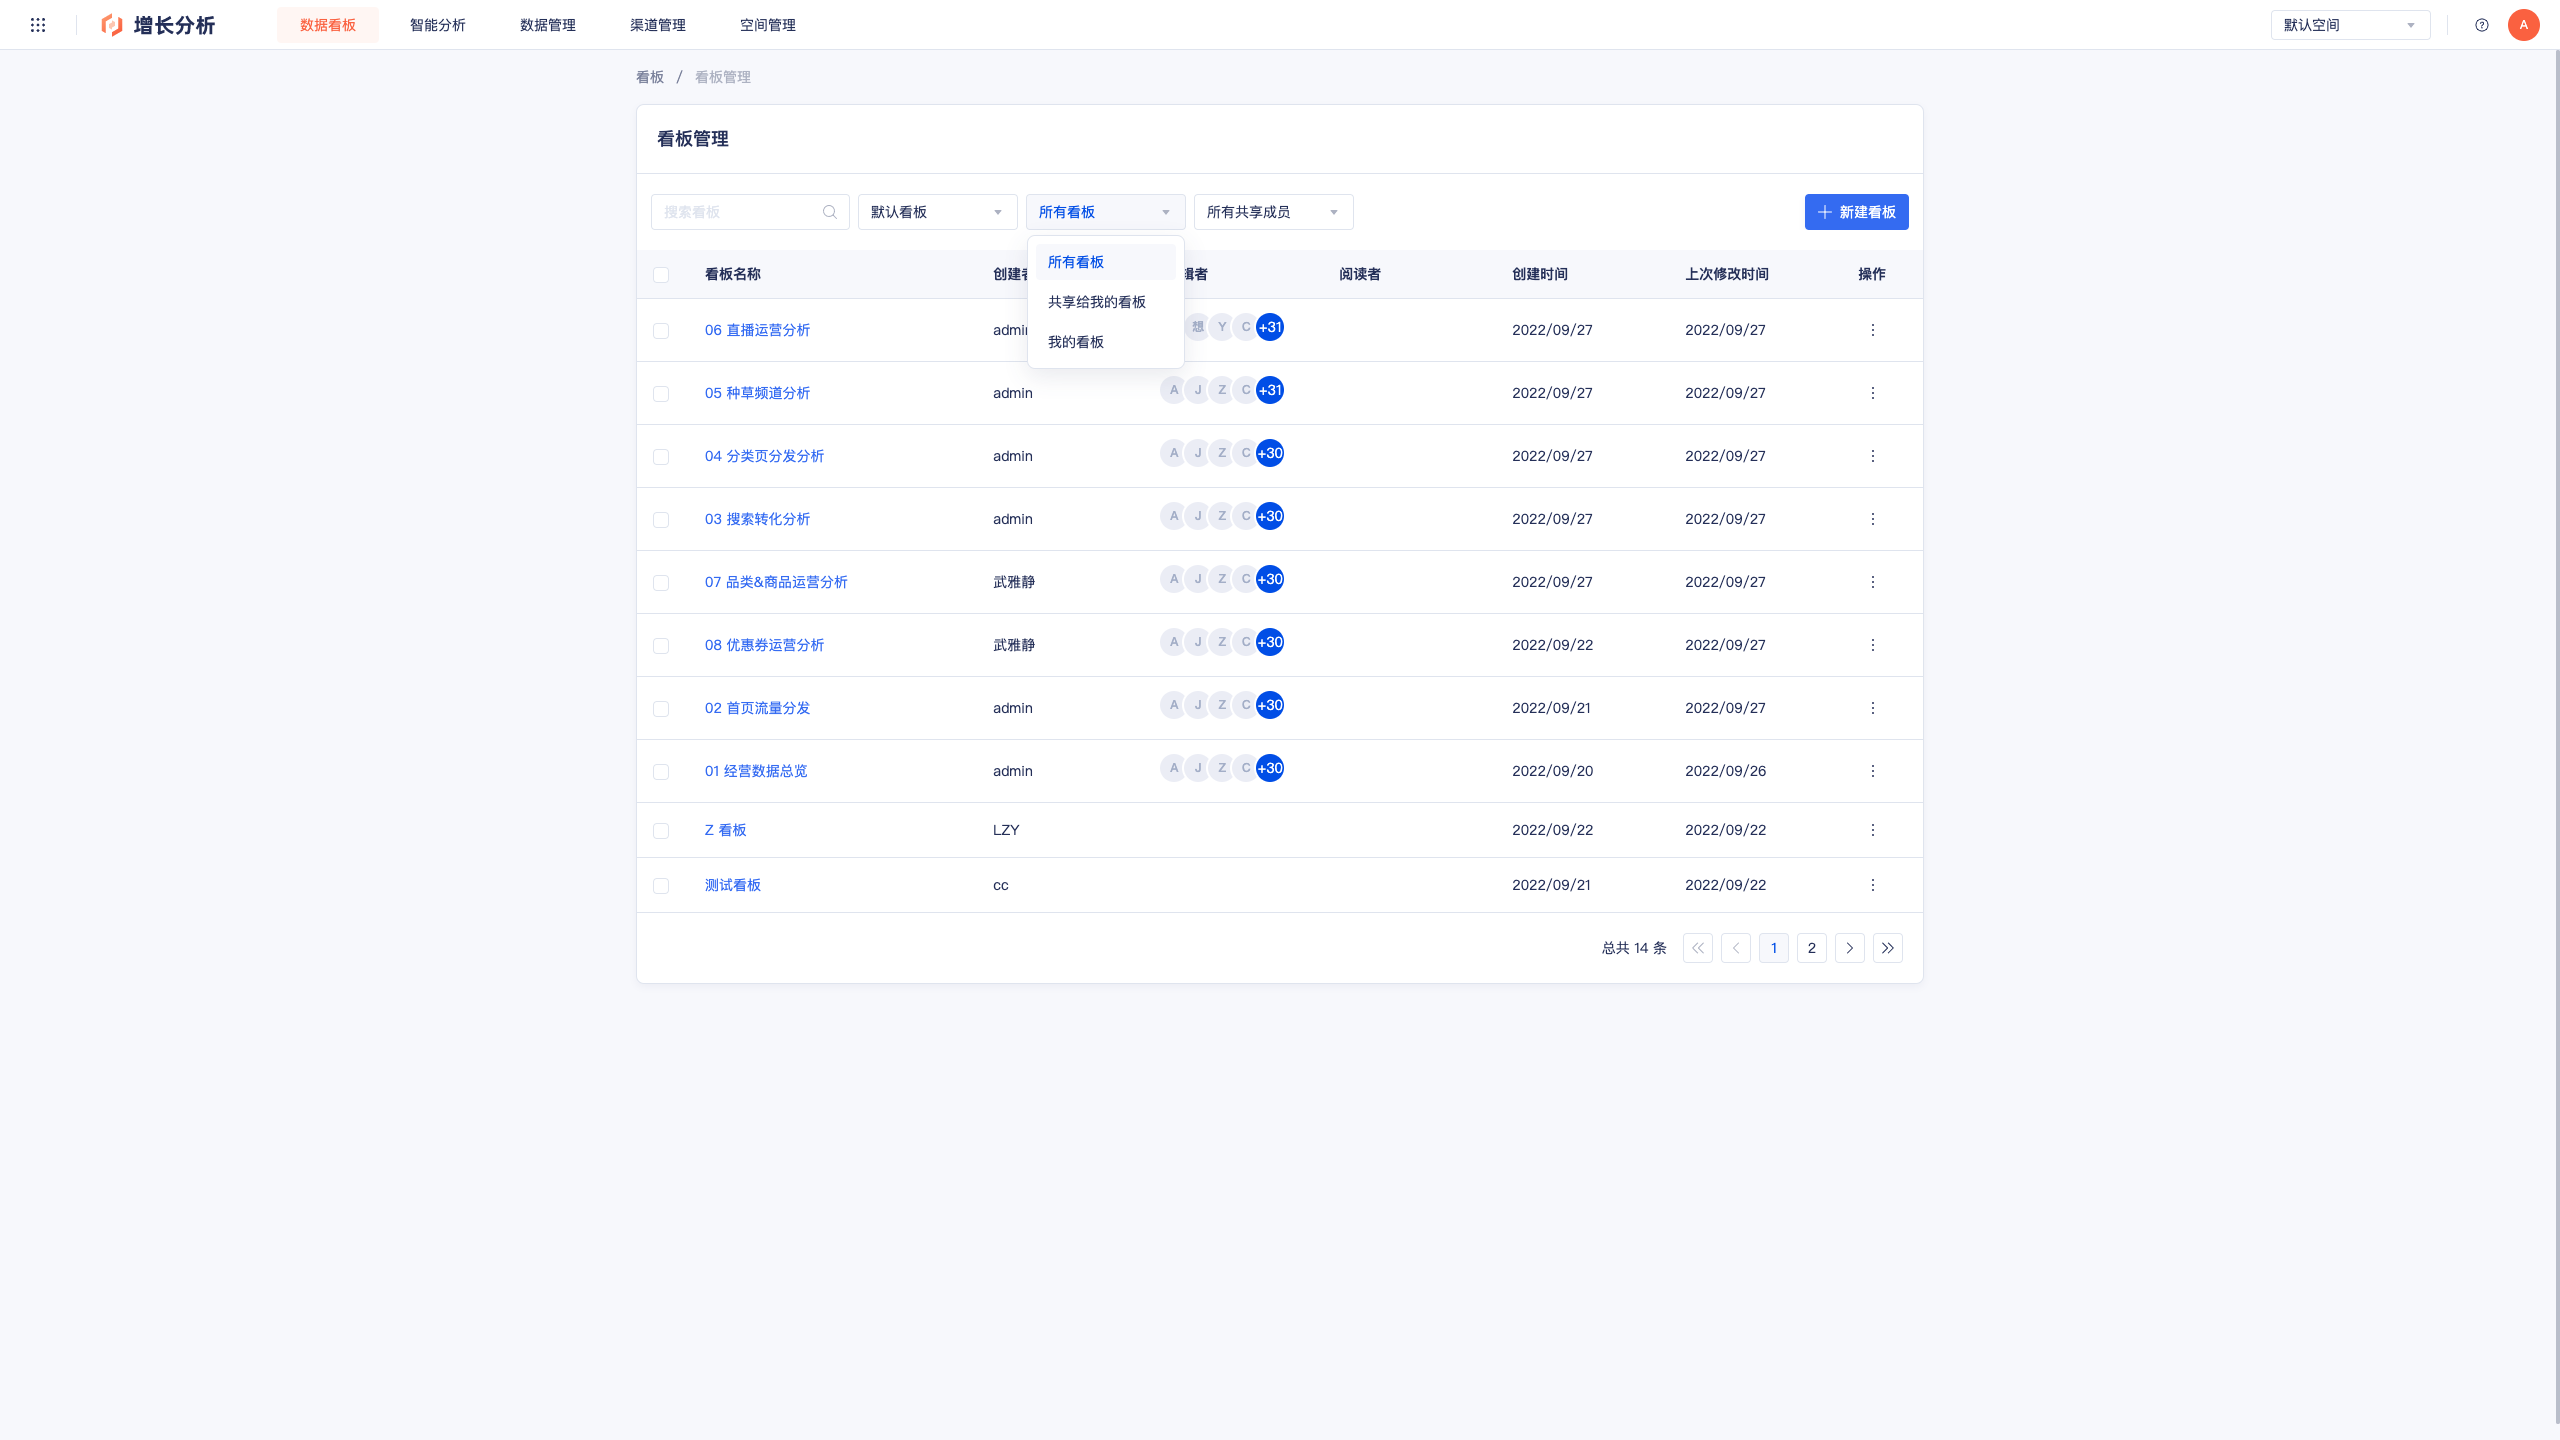Screen dimensions: 2560x1440
Task: Check the 07 品类&商品运营分析 row checkbox
Action: click(661, 583)
